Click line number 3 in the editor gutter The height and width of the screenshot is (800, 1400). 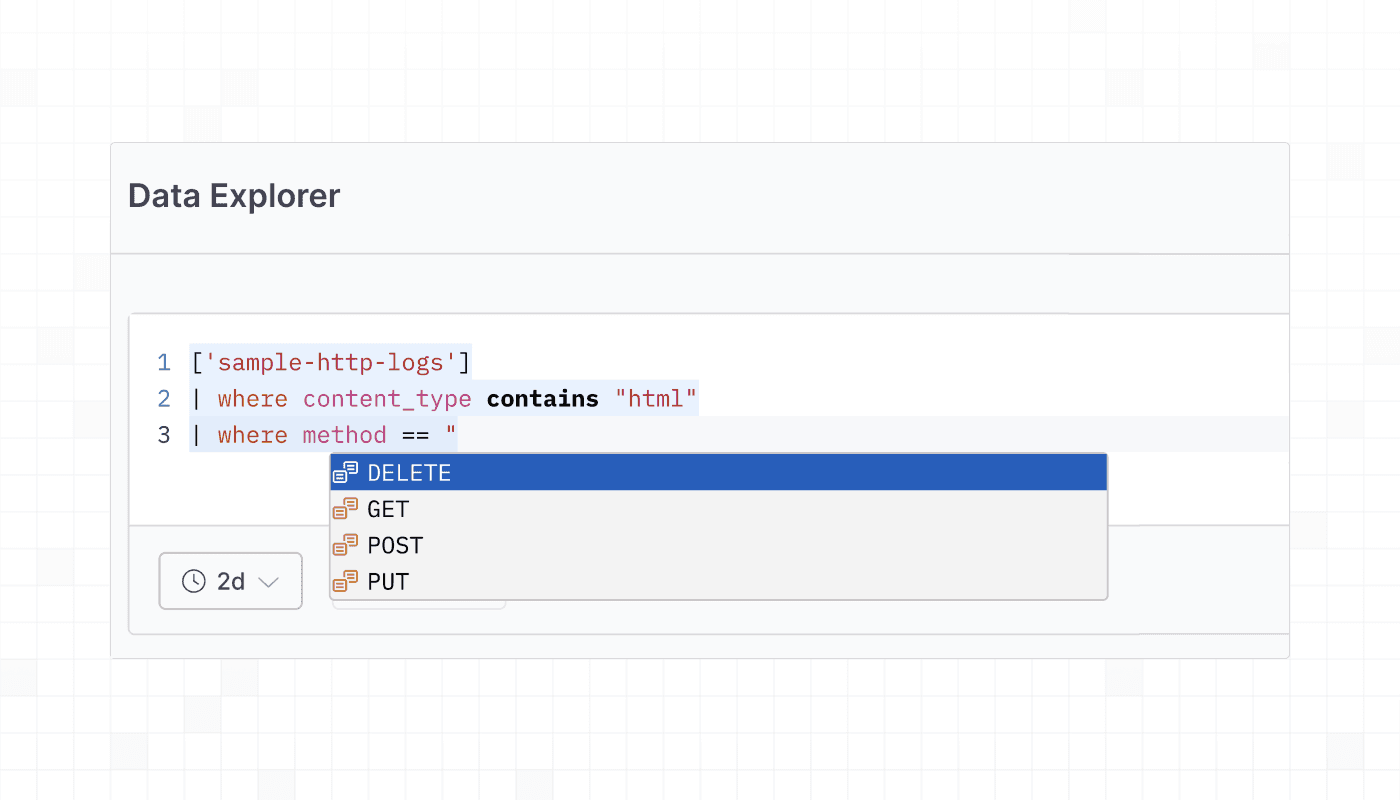[x=164, y=435]
